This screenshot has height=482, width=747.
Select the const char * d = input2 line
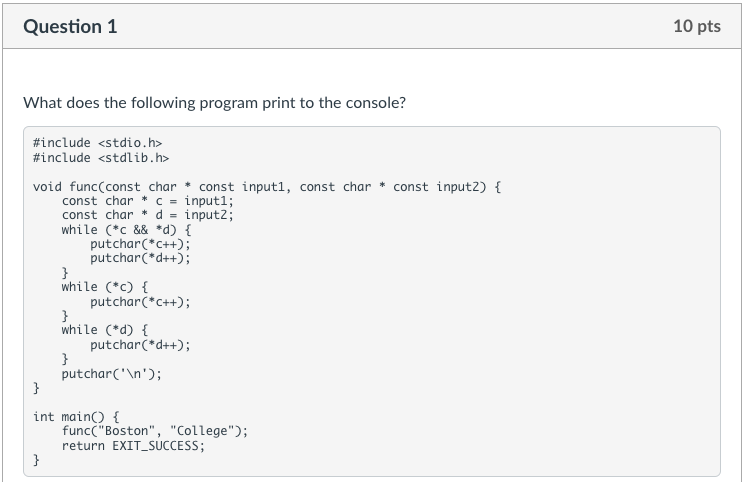click(x=146, y=215)
